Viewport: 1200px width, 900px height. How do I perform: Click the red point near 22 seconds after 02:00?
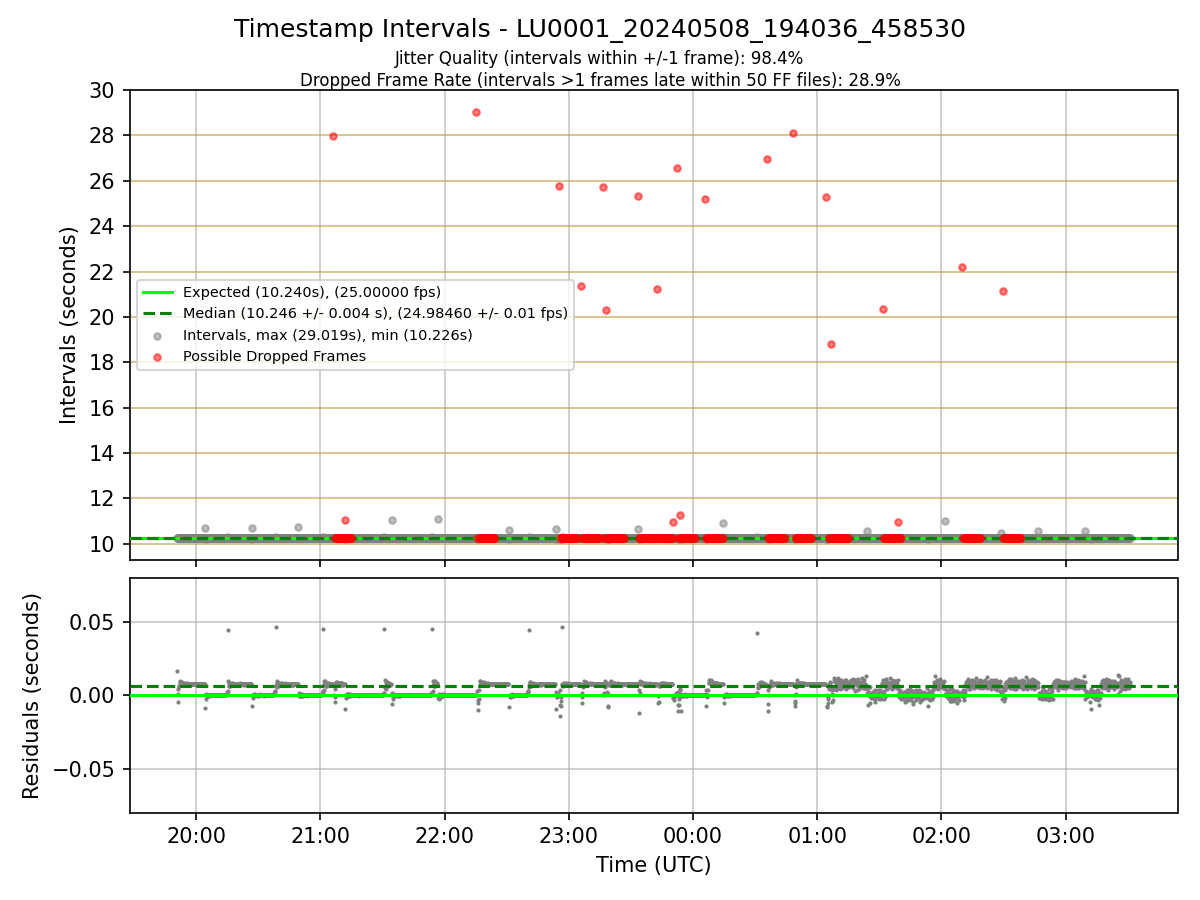(x=962, y=267)
